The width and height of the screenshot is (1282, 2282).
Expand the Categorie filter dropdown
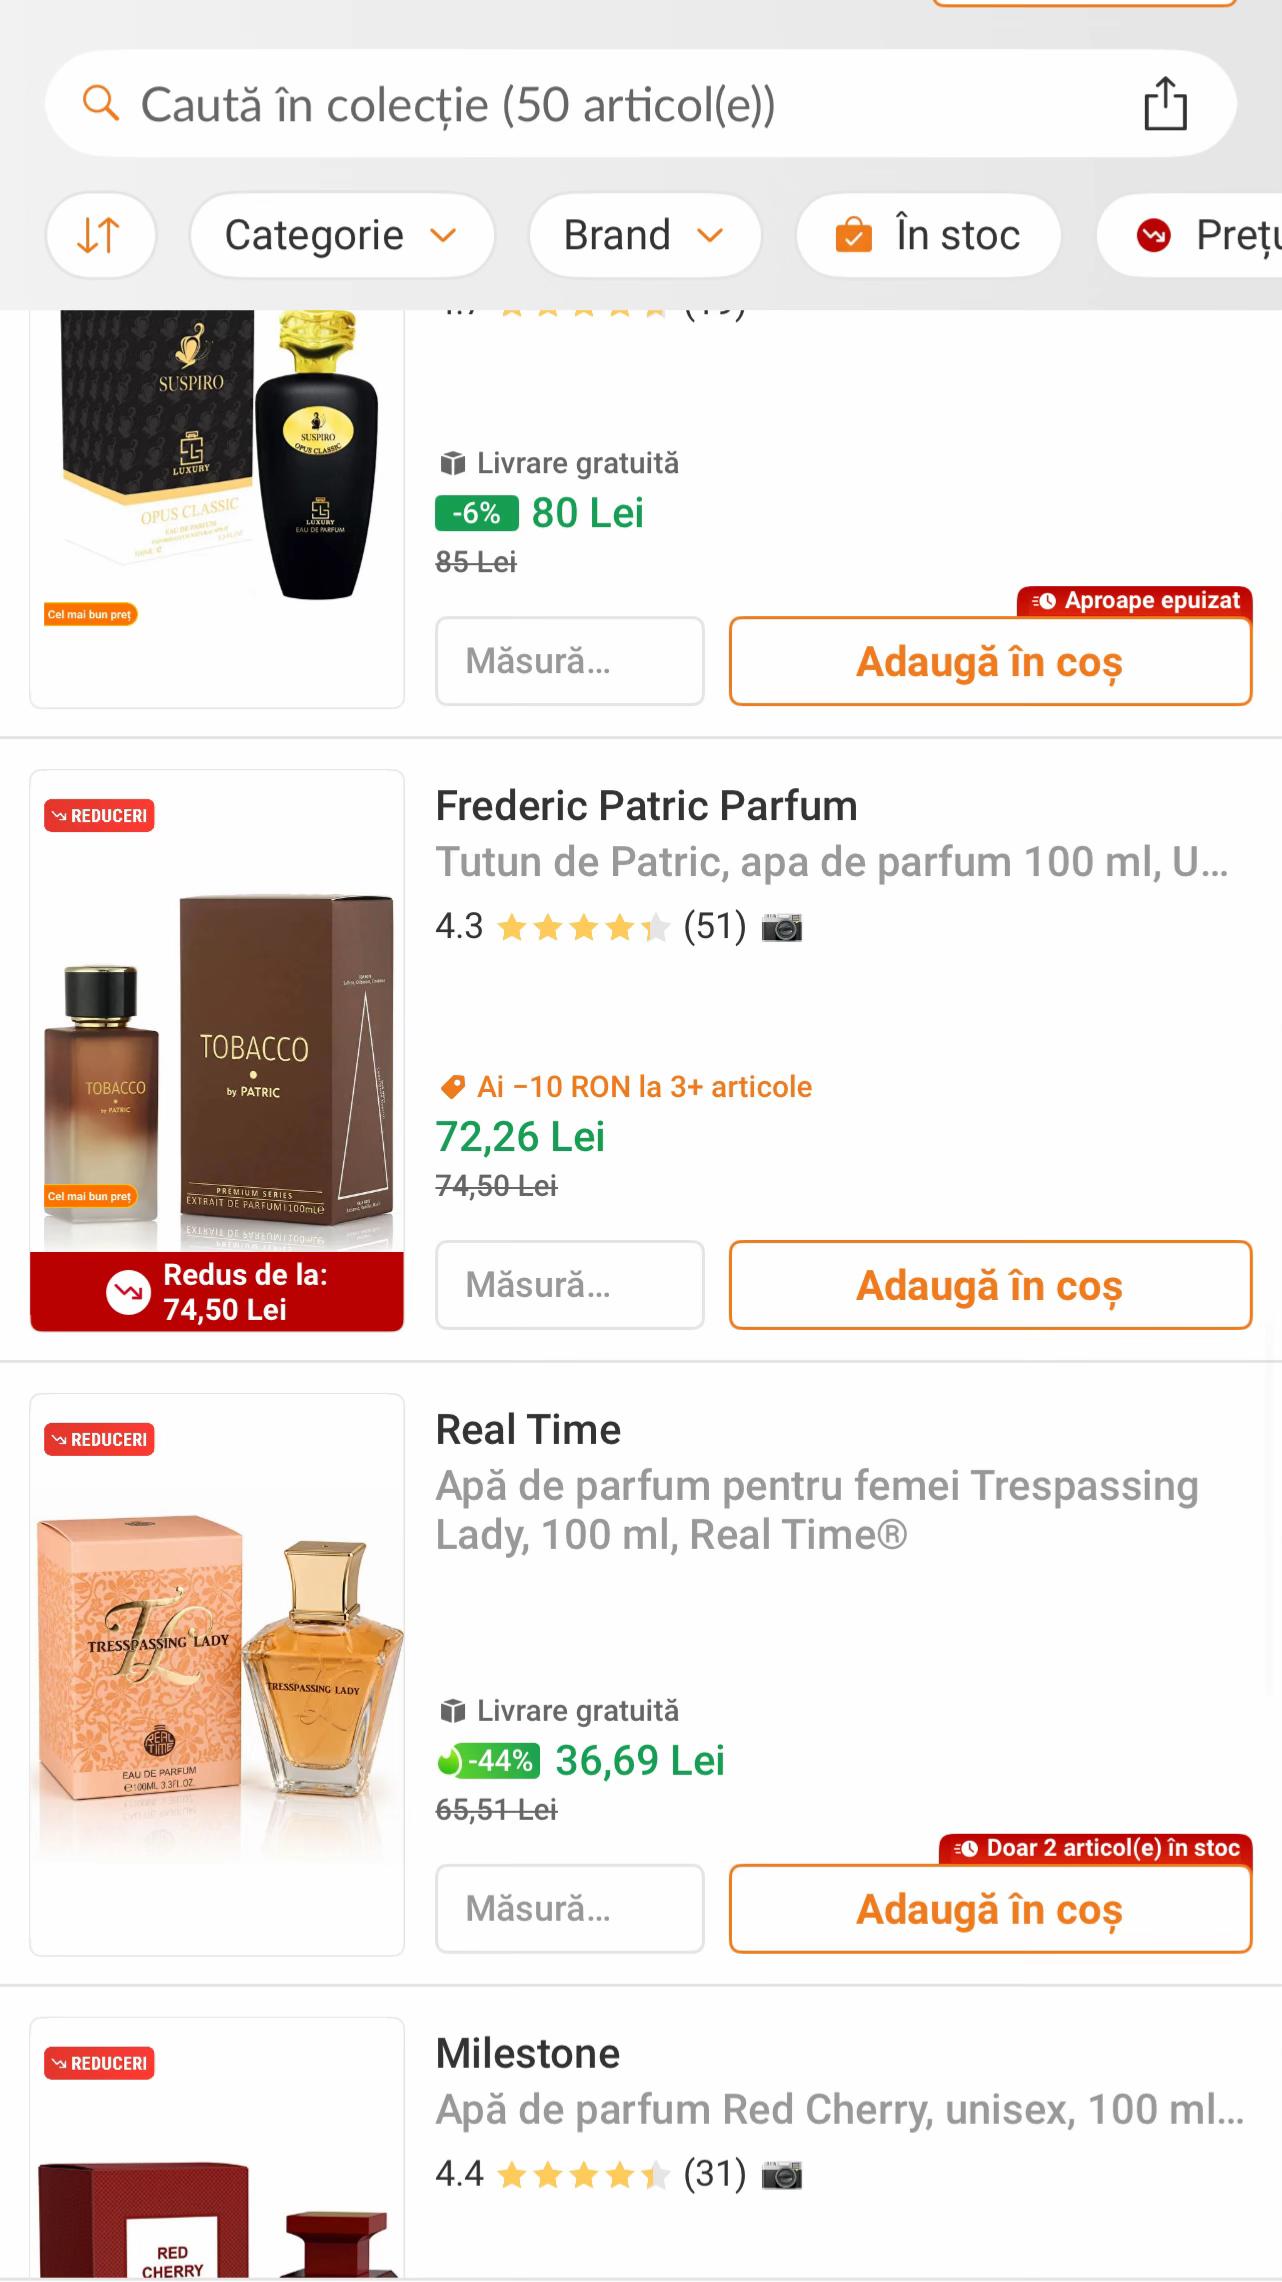coord(342,236)
